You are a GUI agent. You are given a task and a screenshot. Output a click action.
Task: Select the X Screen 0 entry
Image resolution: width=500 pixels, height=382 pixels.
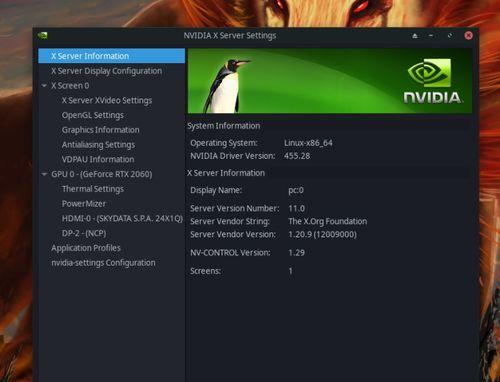[x=70, y=86]
